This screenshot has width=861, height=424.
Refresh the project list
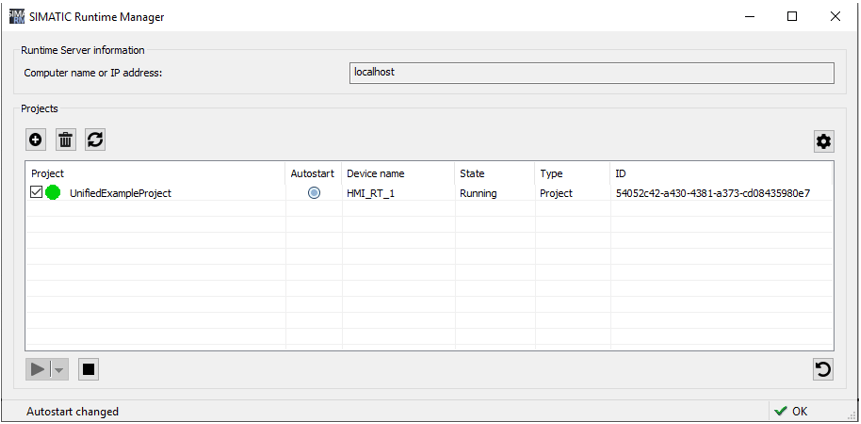click(95, 140)
